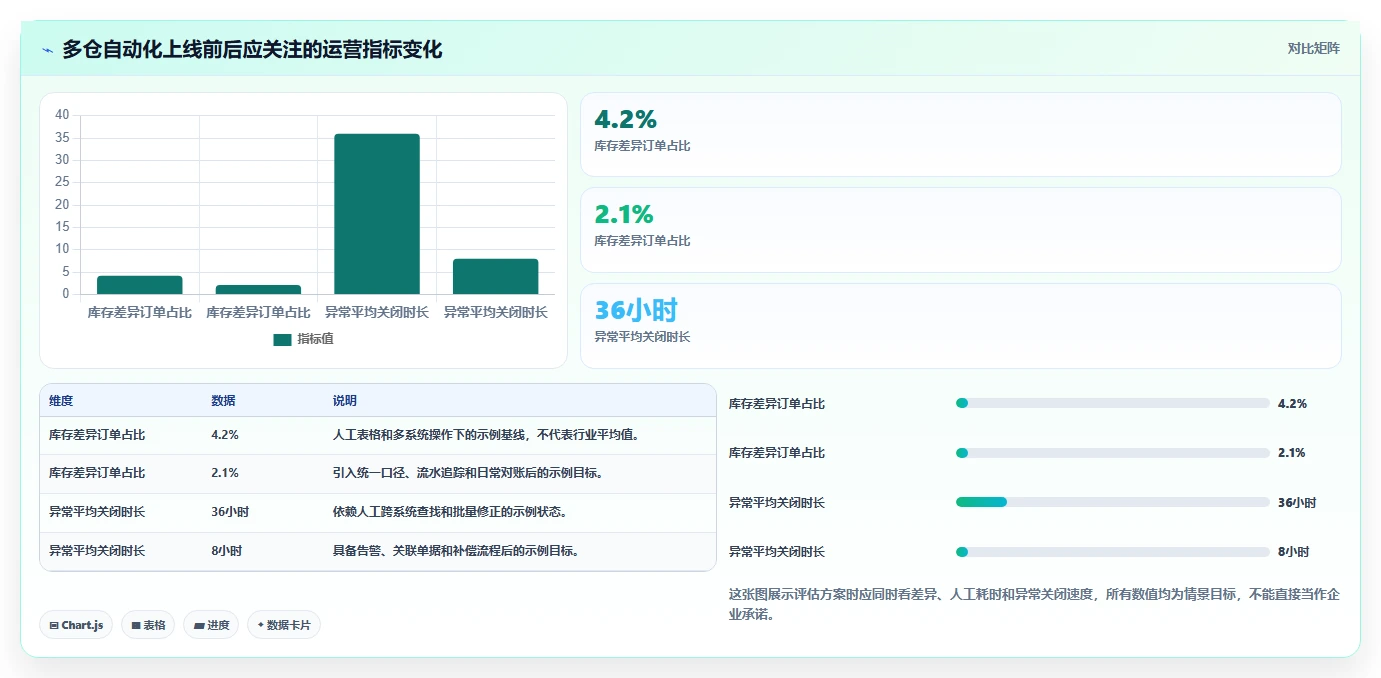Click the lightning icon beside the page title
Viewport: 1381px width, 678px height.
point(48,50)
